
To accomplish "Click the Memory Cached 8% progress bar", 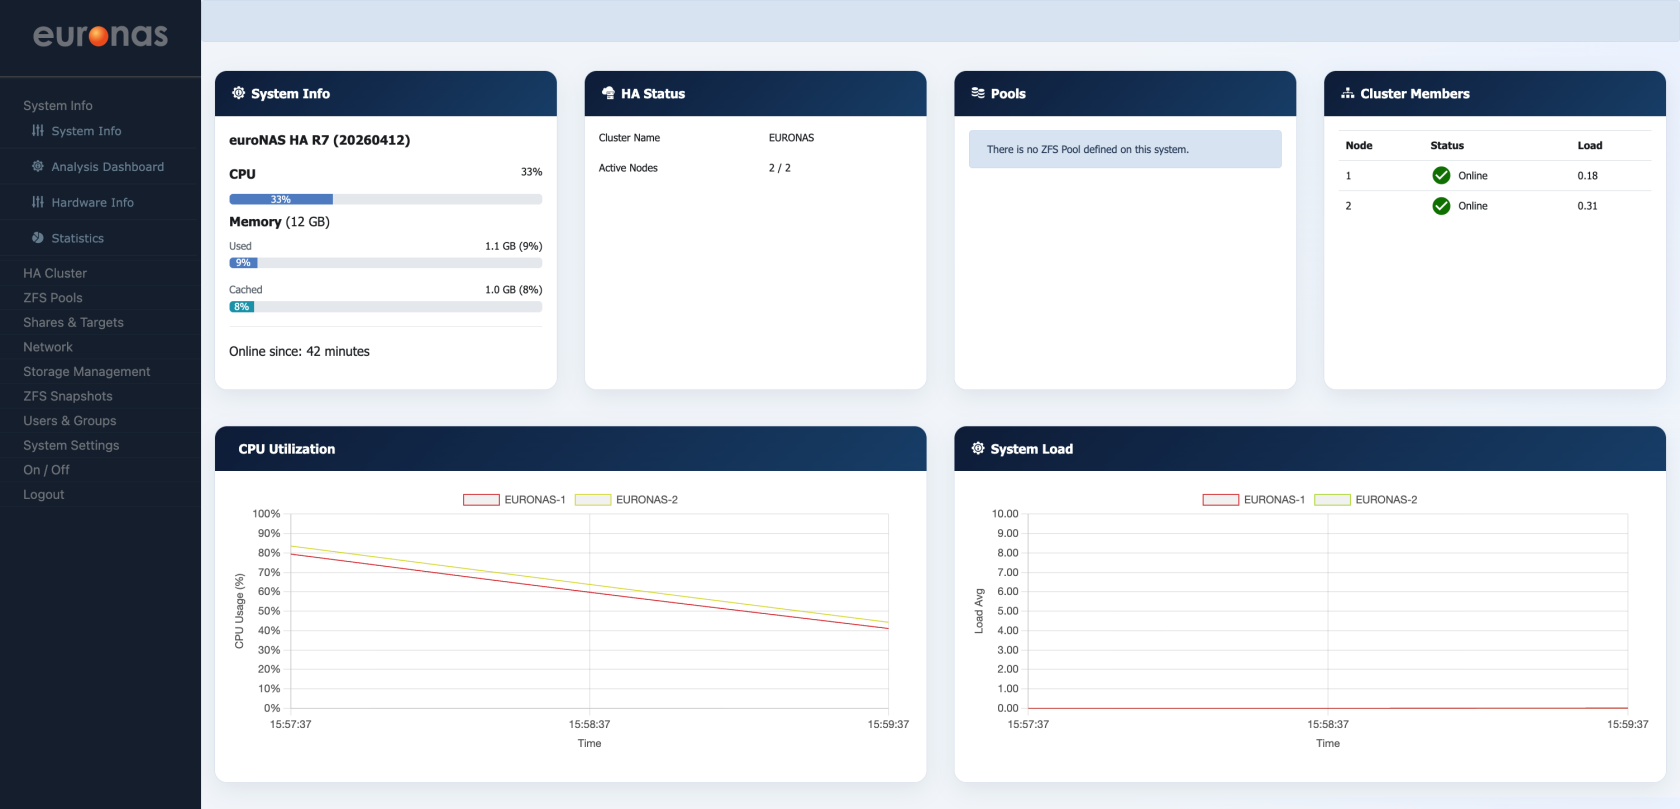I will pos(386,307).
